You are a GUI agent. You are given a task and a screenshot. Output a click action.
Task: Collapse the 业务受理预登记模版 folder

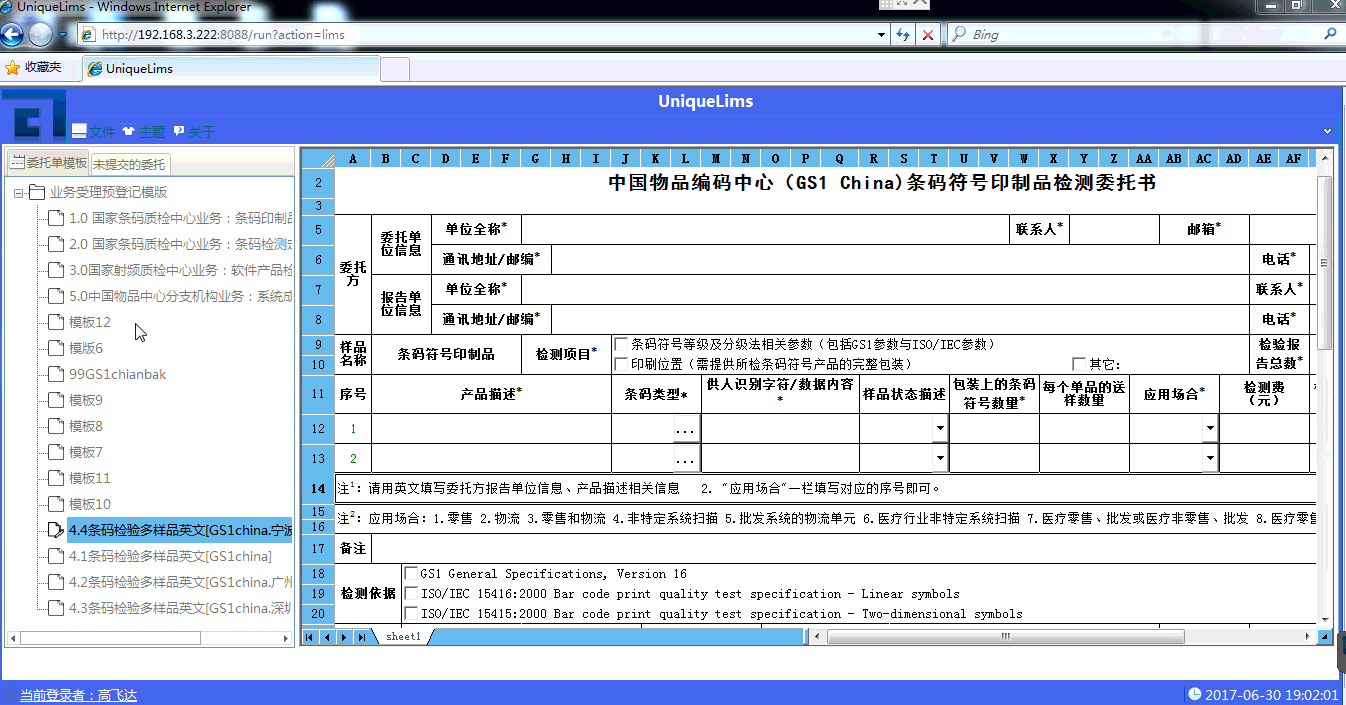19,192
